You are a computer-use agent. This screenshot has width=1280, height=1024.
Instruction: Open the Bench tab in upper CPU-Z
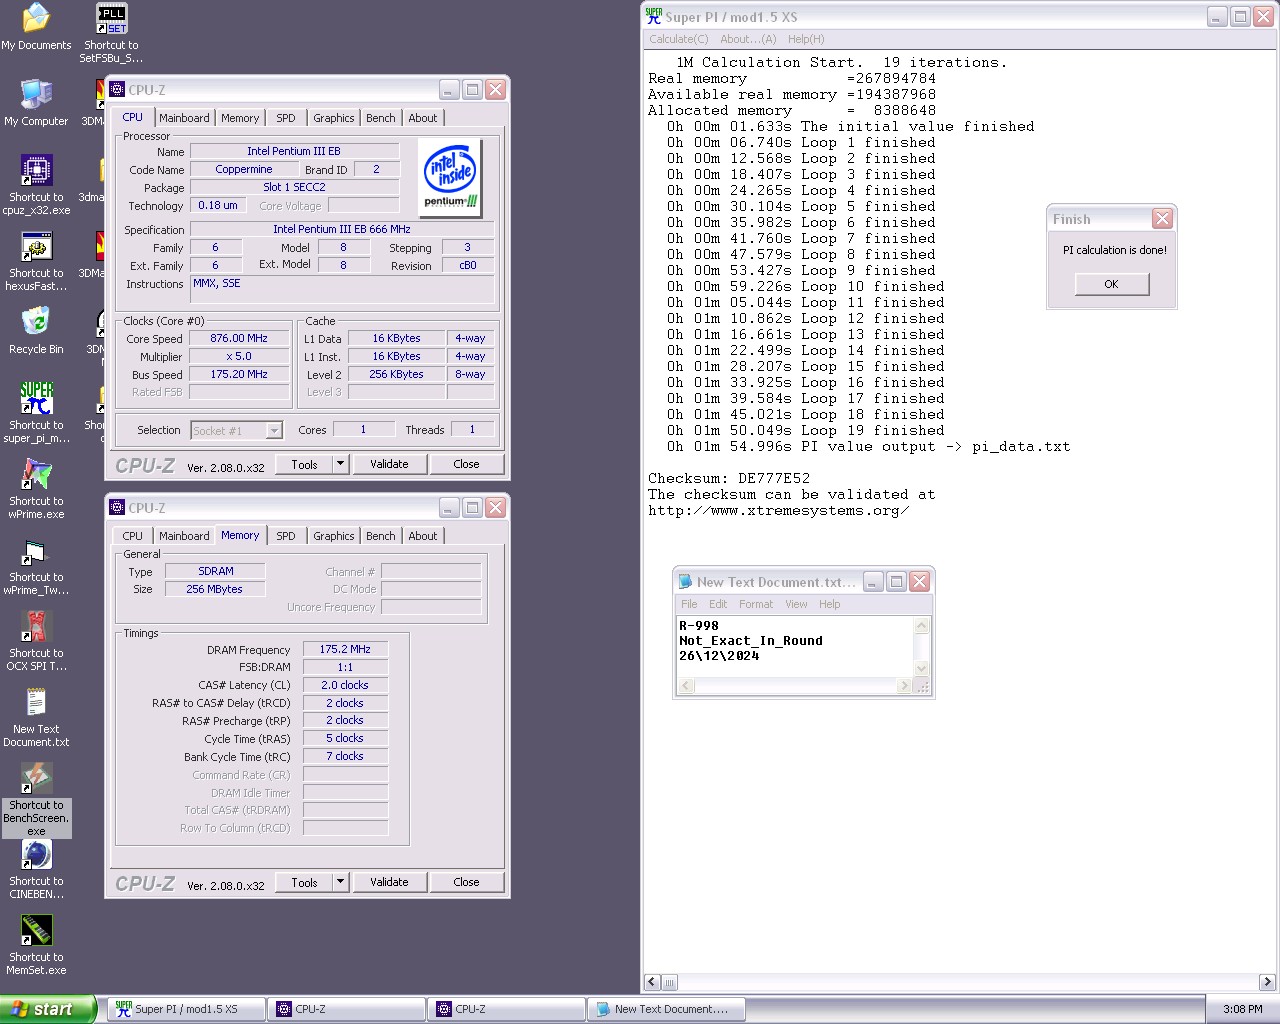click(x=380, y=118)
